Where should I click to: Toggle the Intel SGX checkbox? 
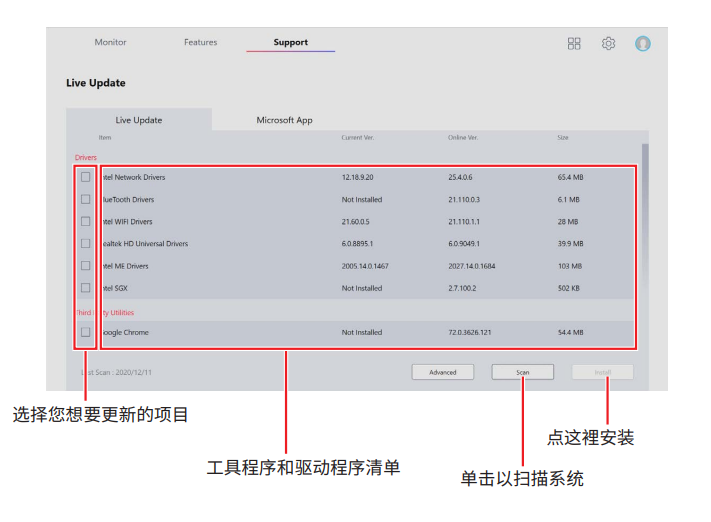85,288
